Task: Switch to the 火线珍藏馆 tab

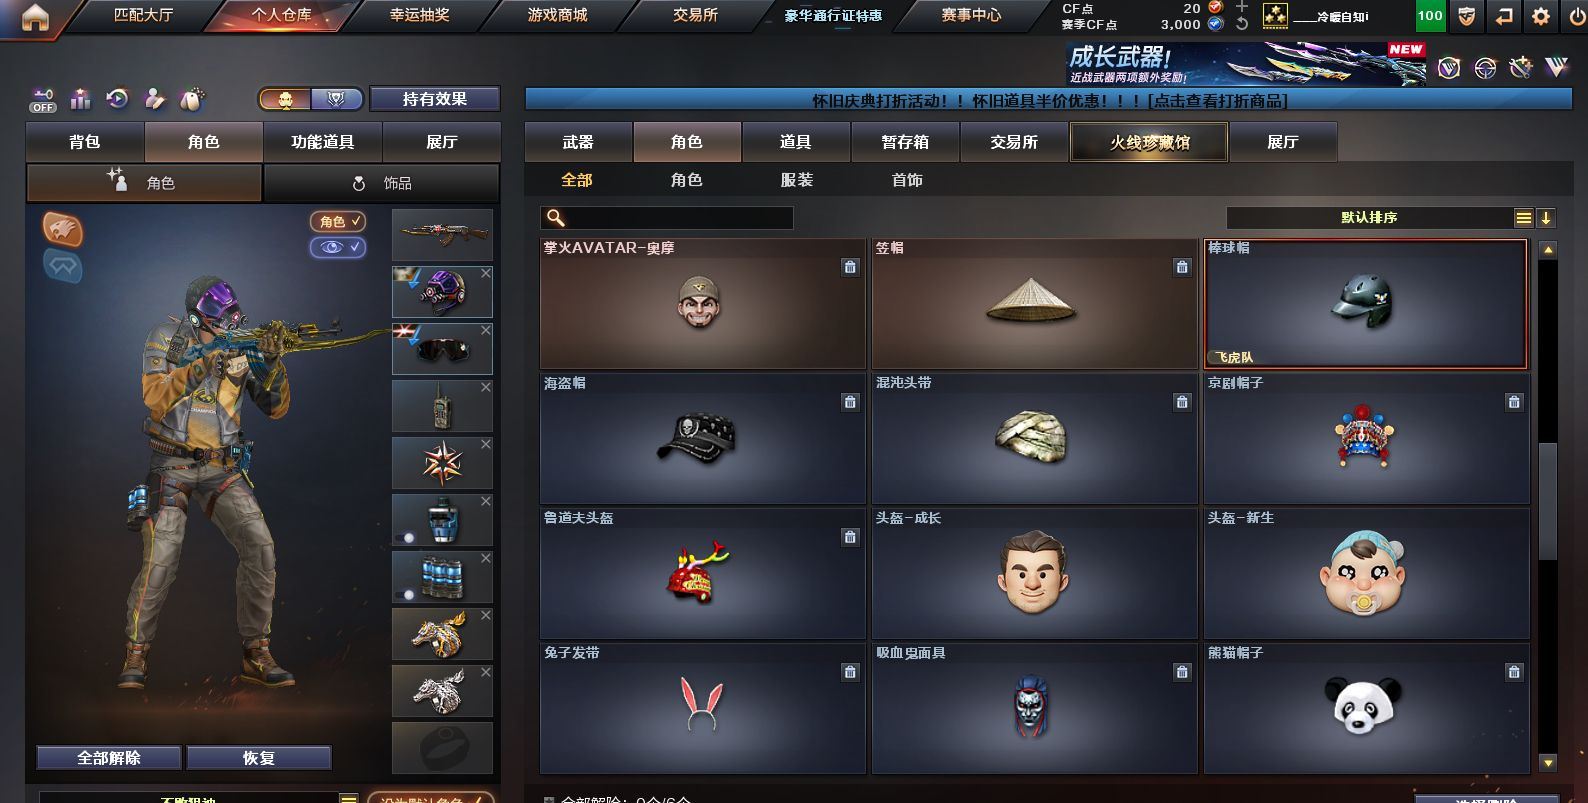Action: coord(1149,142)
